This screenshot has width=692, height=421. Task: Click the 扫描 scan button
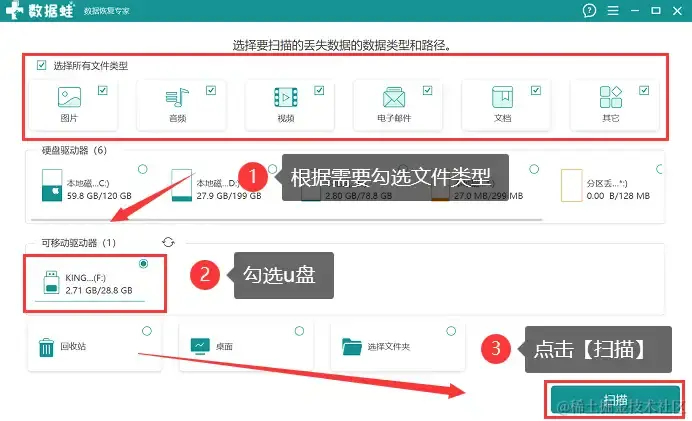[615, 400]
